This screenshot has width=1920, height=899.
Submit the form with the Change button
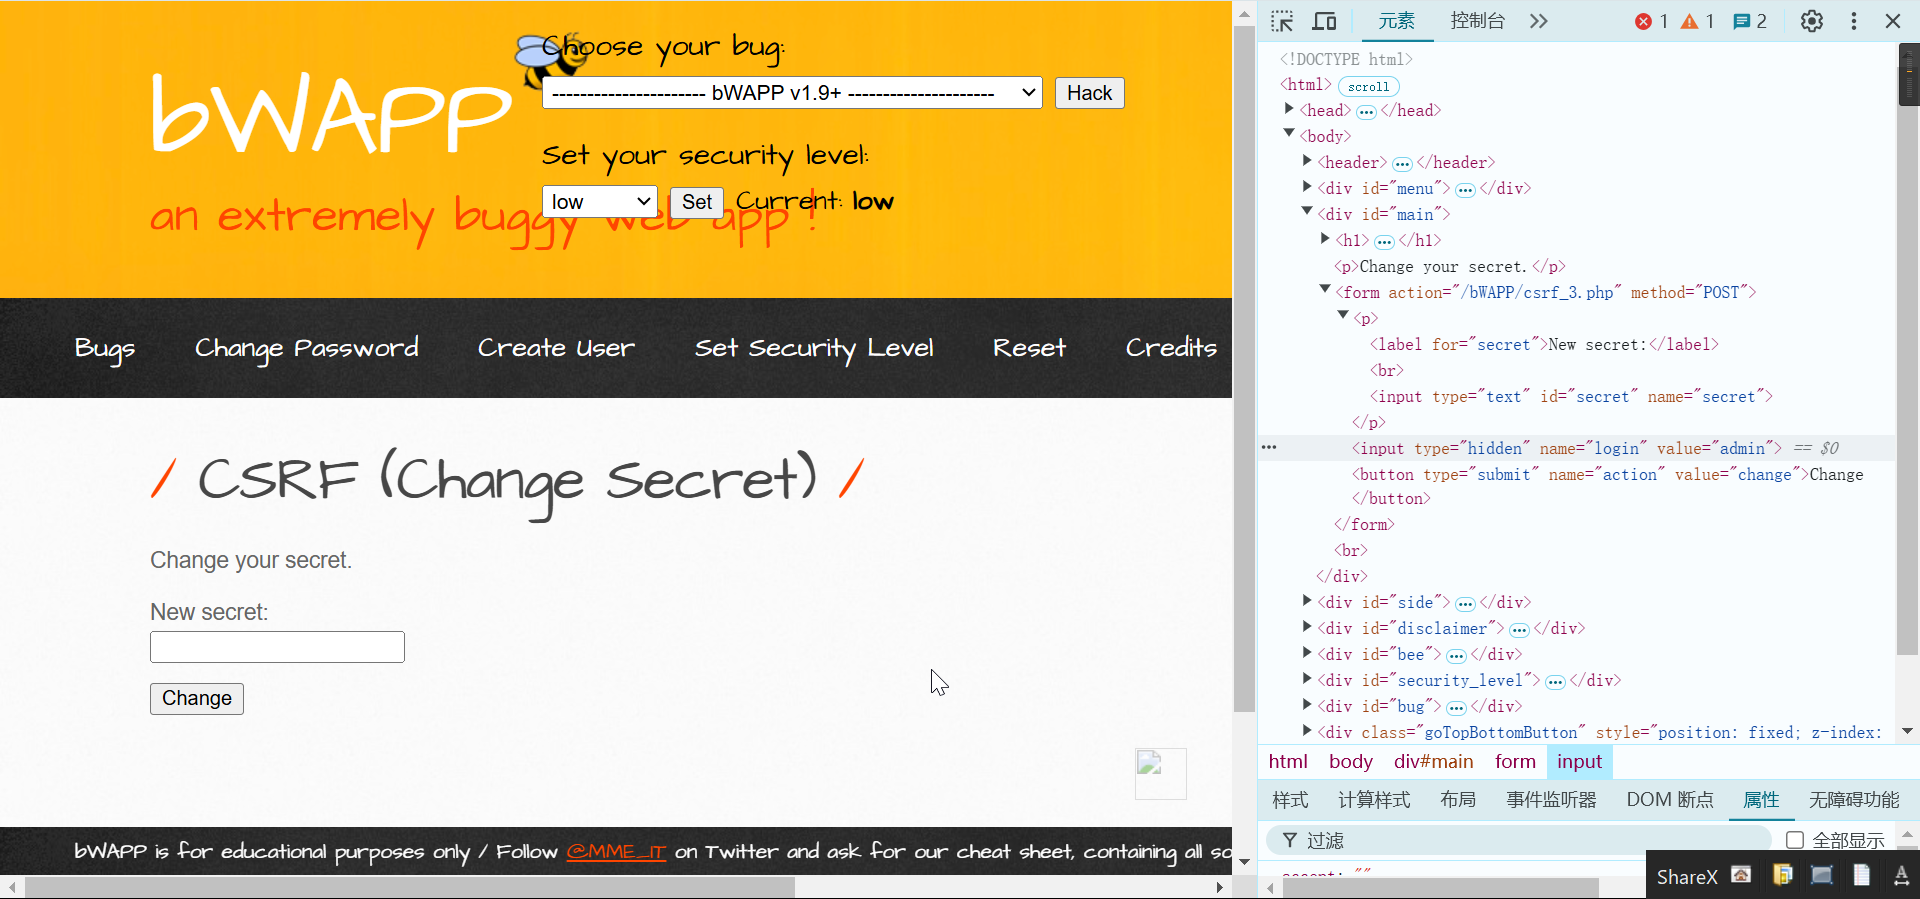197,698
